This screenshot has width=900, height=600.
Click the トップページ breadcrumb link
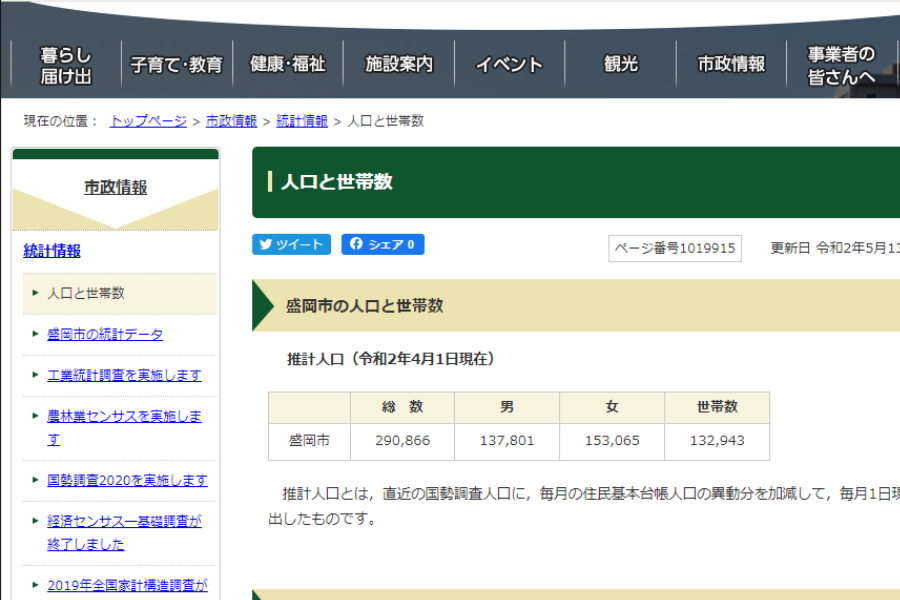coord(148,121)
